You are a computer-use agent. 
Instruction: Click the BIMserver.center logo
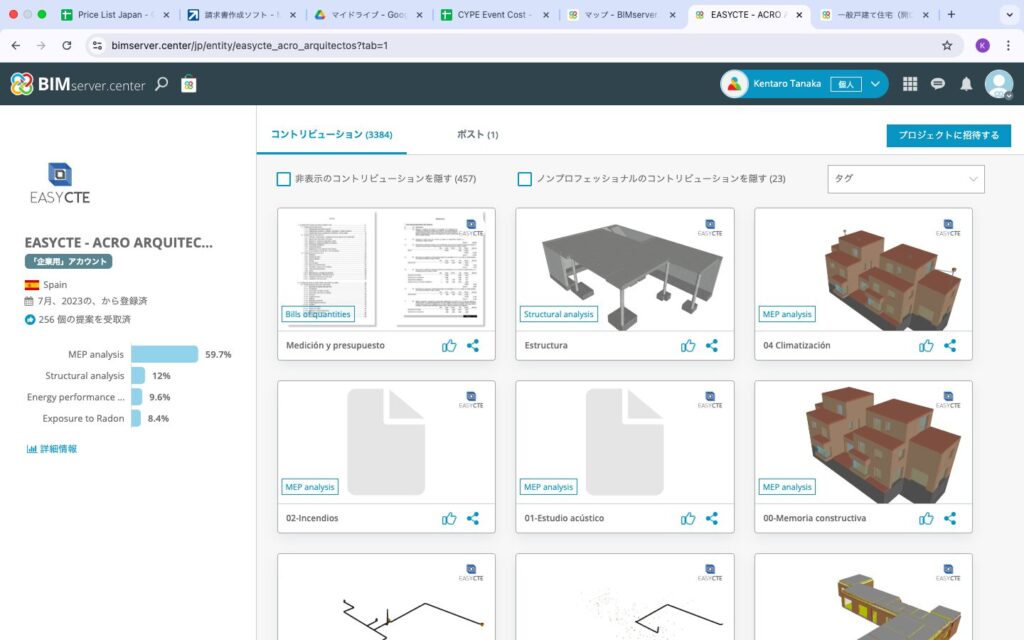click(78, 84)
